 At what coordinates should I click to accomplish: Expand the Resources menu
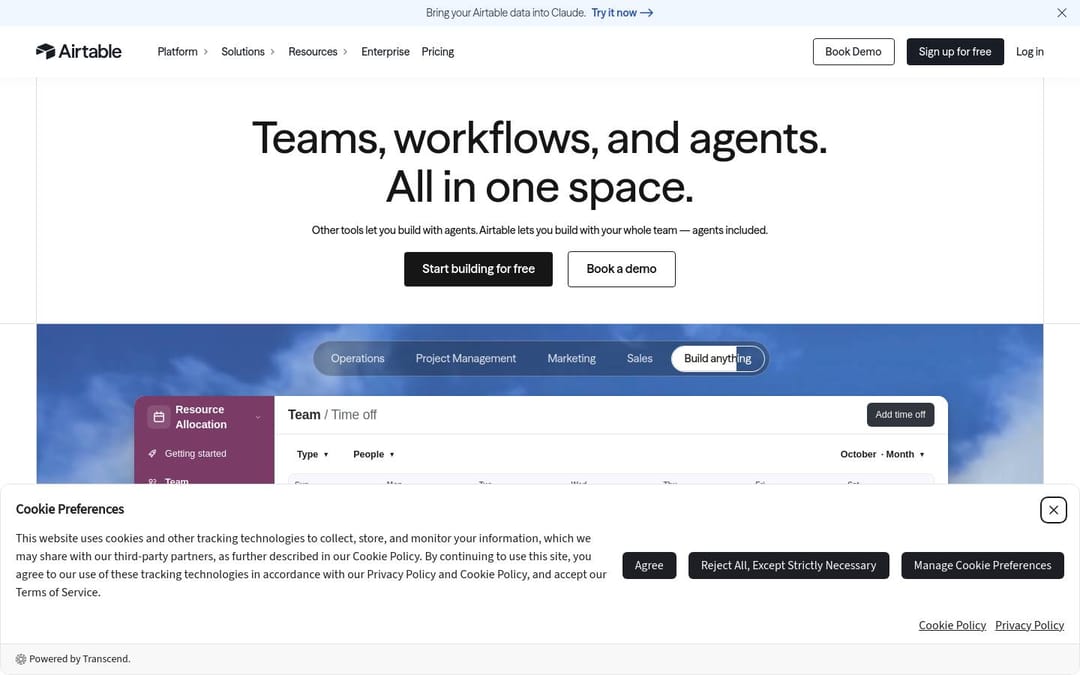click(318, 52)
